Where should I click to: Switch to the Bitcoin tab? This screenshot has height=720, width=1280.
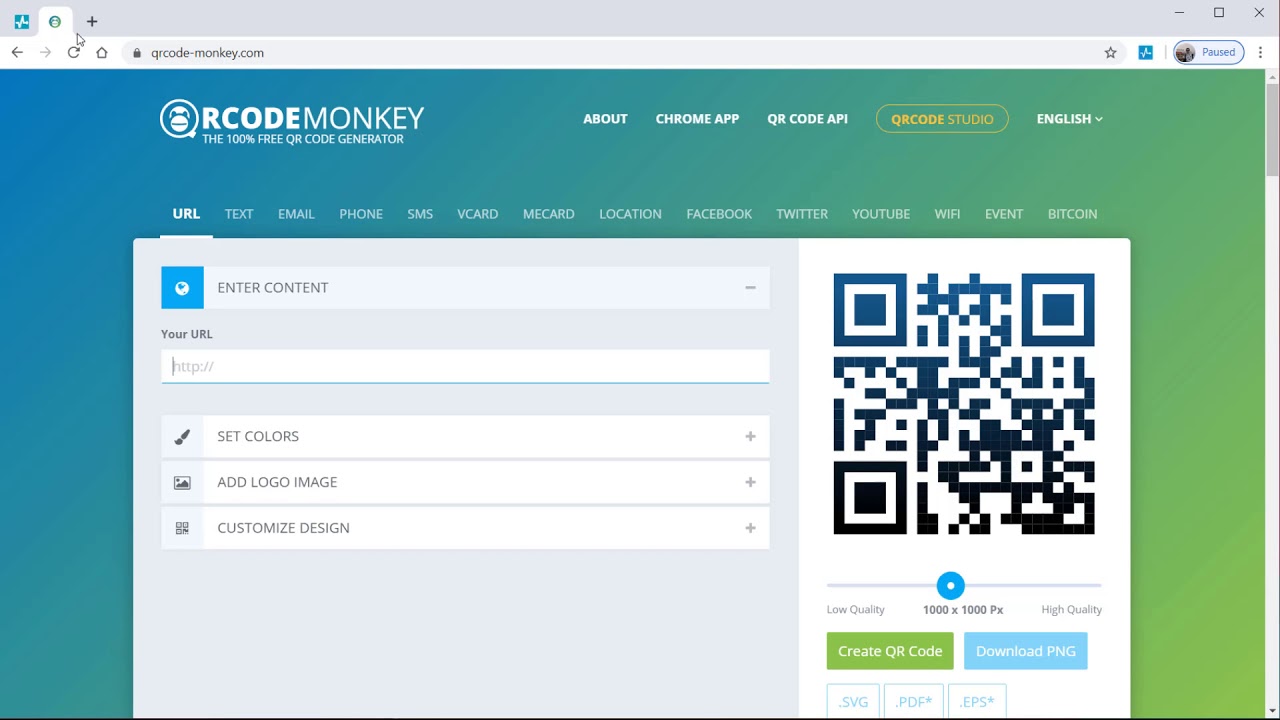coord(1072,214)
